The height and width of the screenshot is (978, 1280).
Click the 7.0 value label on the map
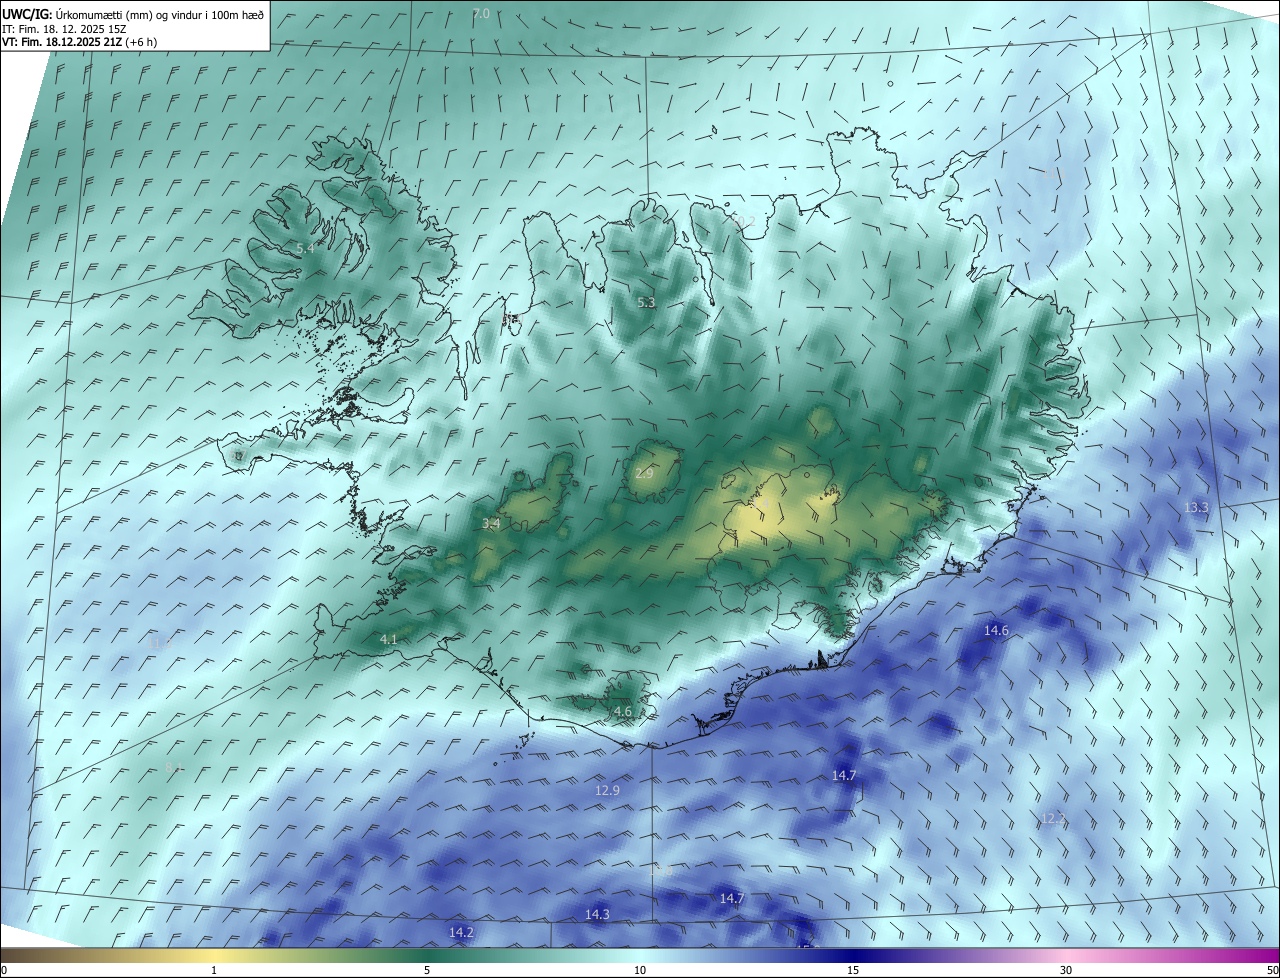tap(481, 13)
